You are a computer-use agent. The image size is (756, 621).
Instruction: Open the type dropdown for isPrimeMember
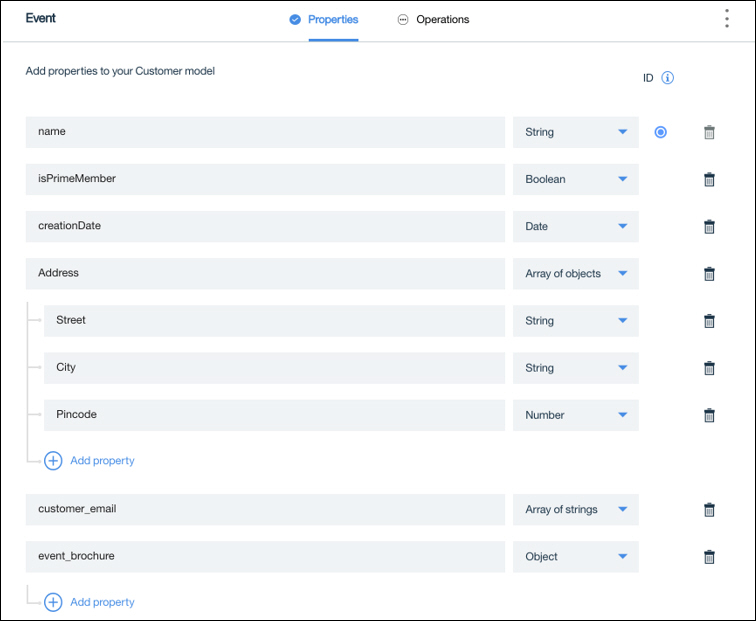(576, 179)
